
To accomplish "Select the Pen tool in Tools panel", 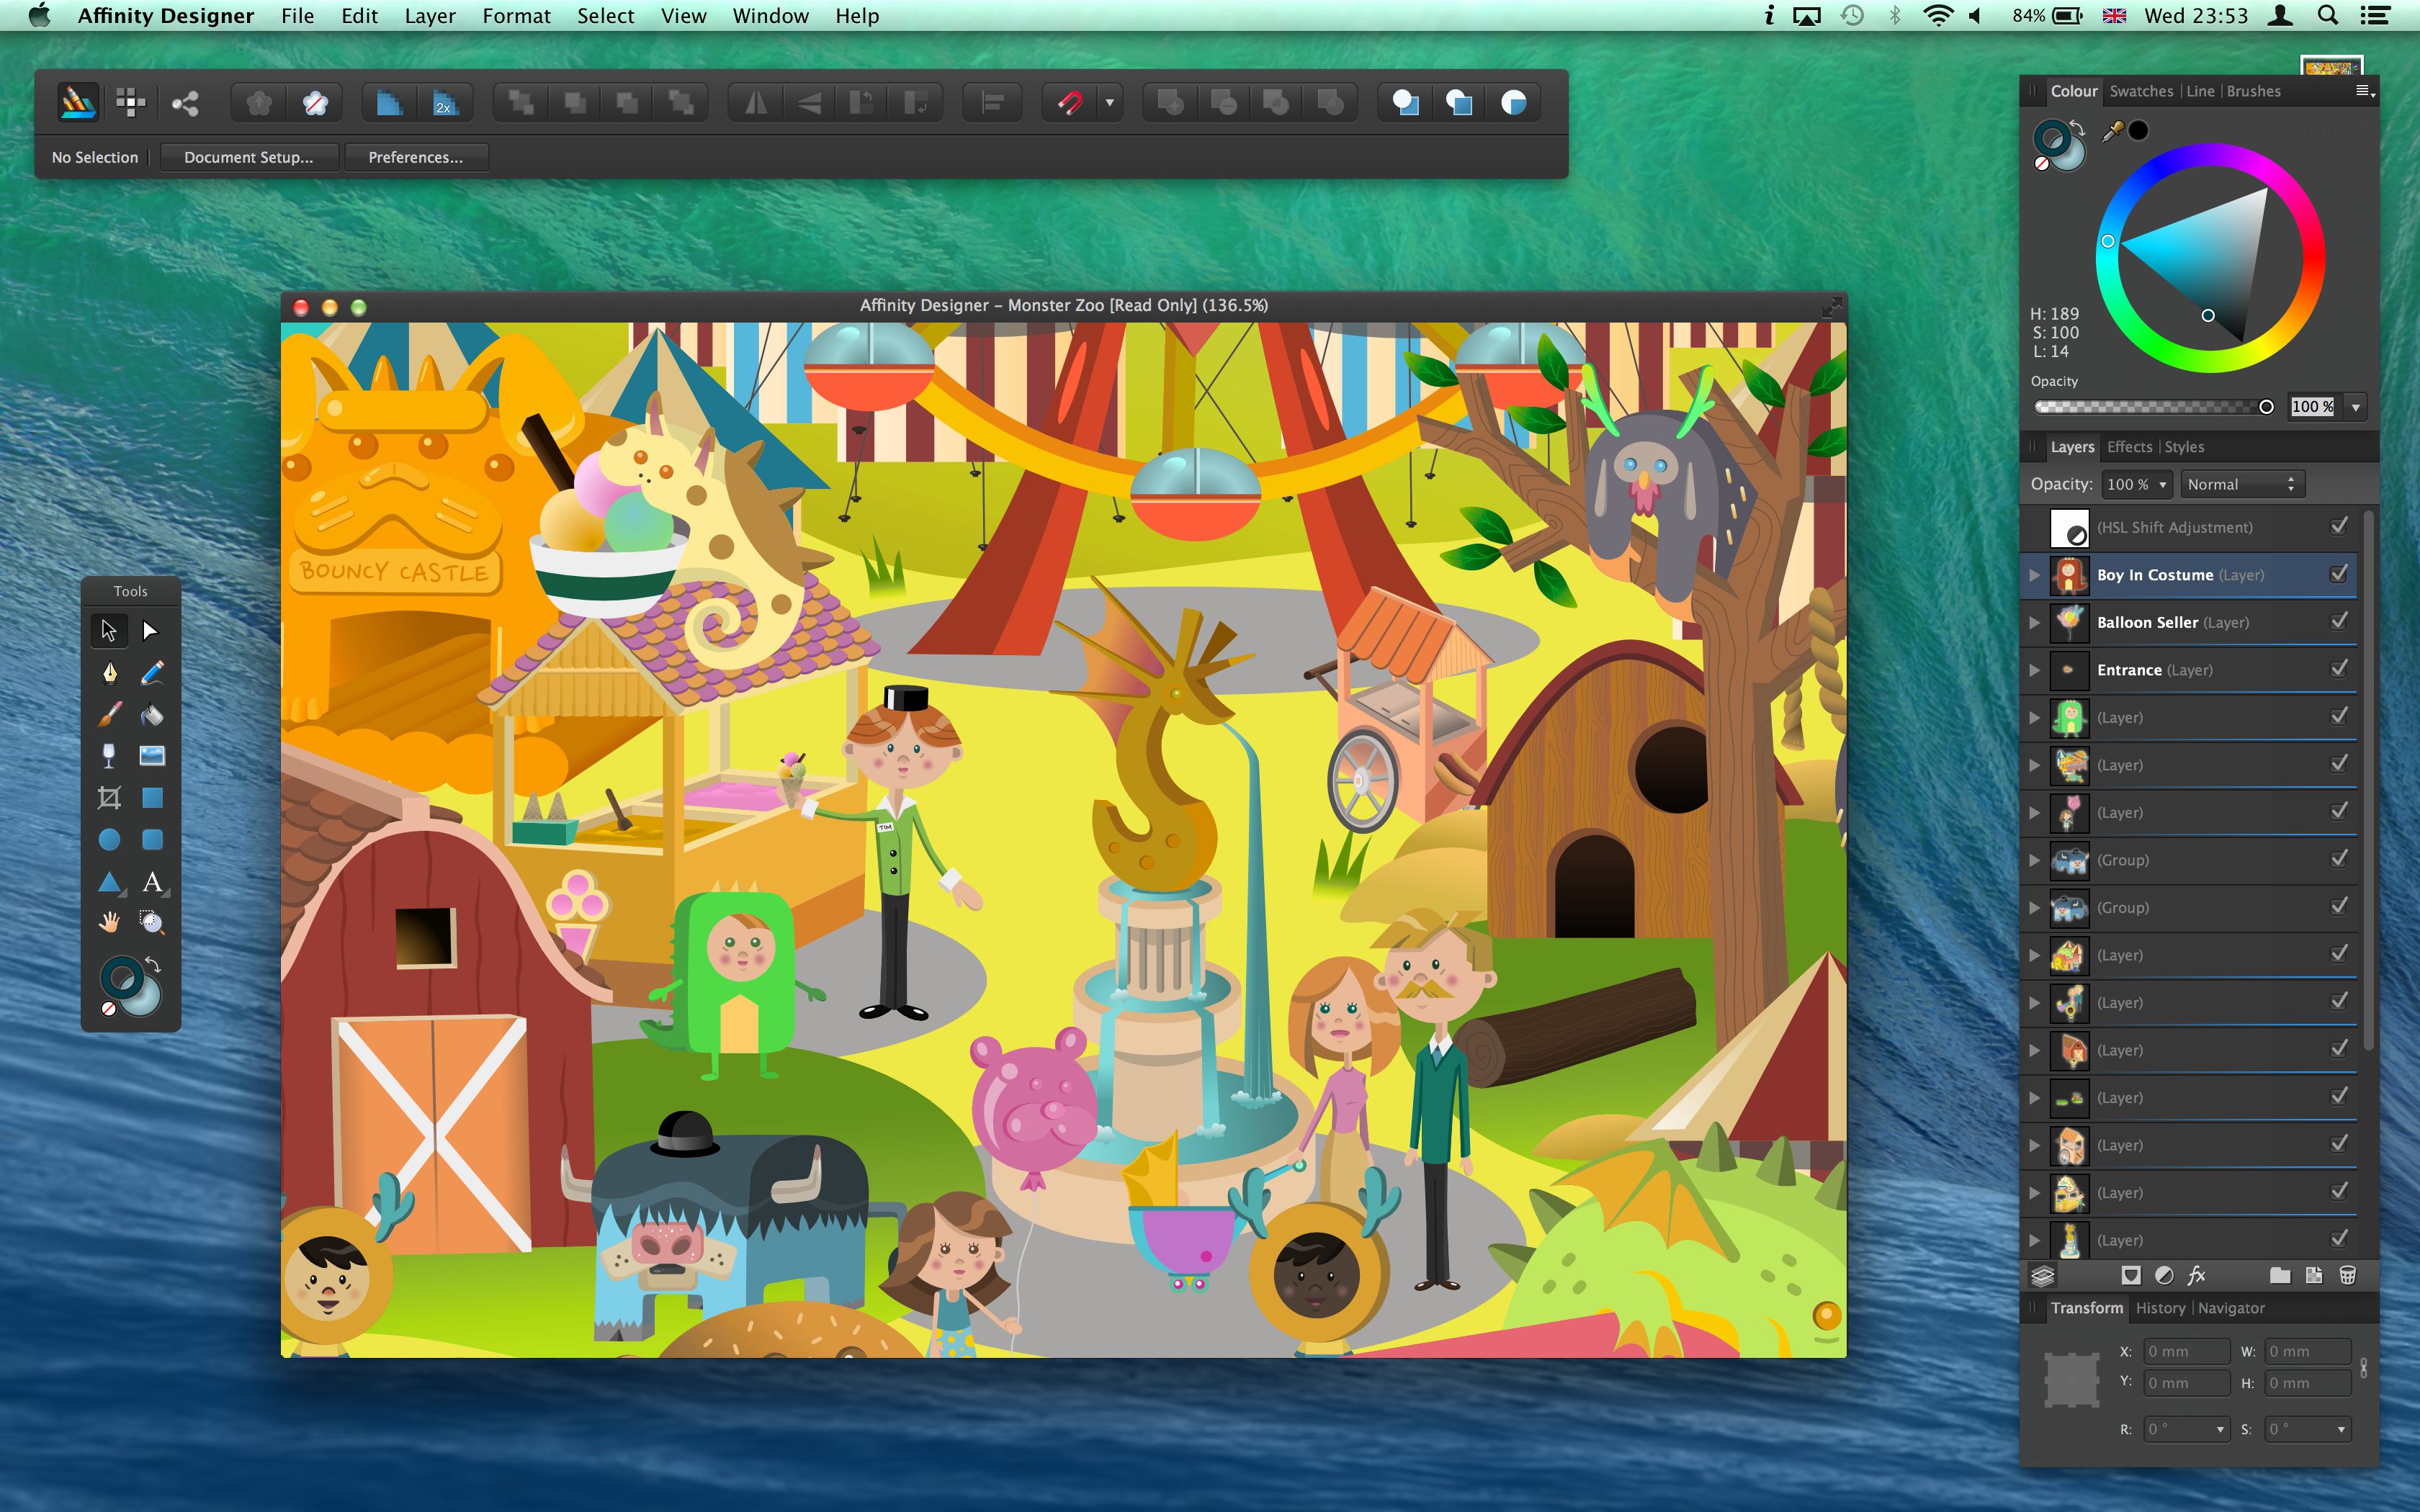I will click(x=109, y=673).
